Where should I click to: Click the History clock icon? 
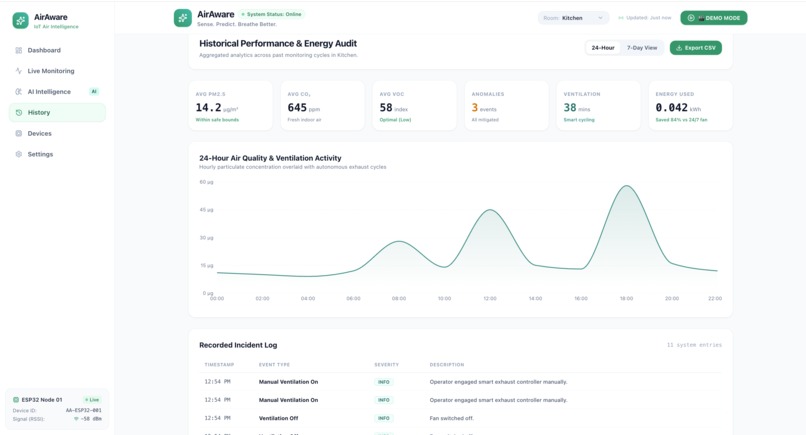tap(19, 113)
